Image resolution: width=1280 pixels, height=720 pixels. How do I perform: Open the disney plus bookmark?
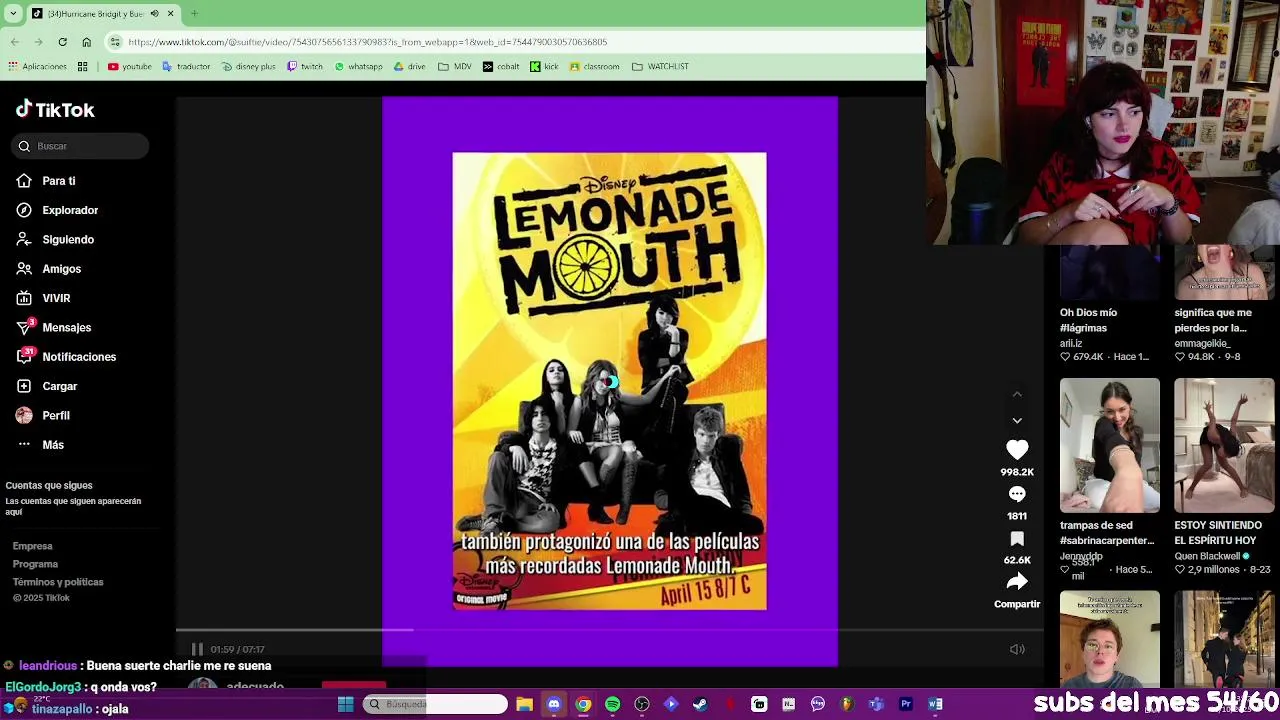(248, 67)
